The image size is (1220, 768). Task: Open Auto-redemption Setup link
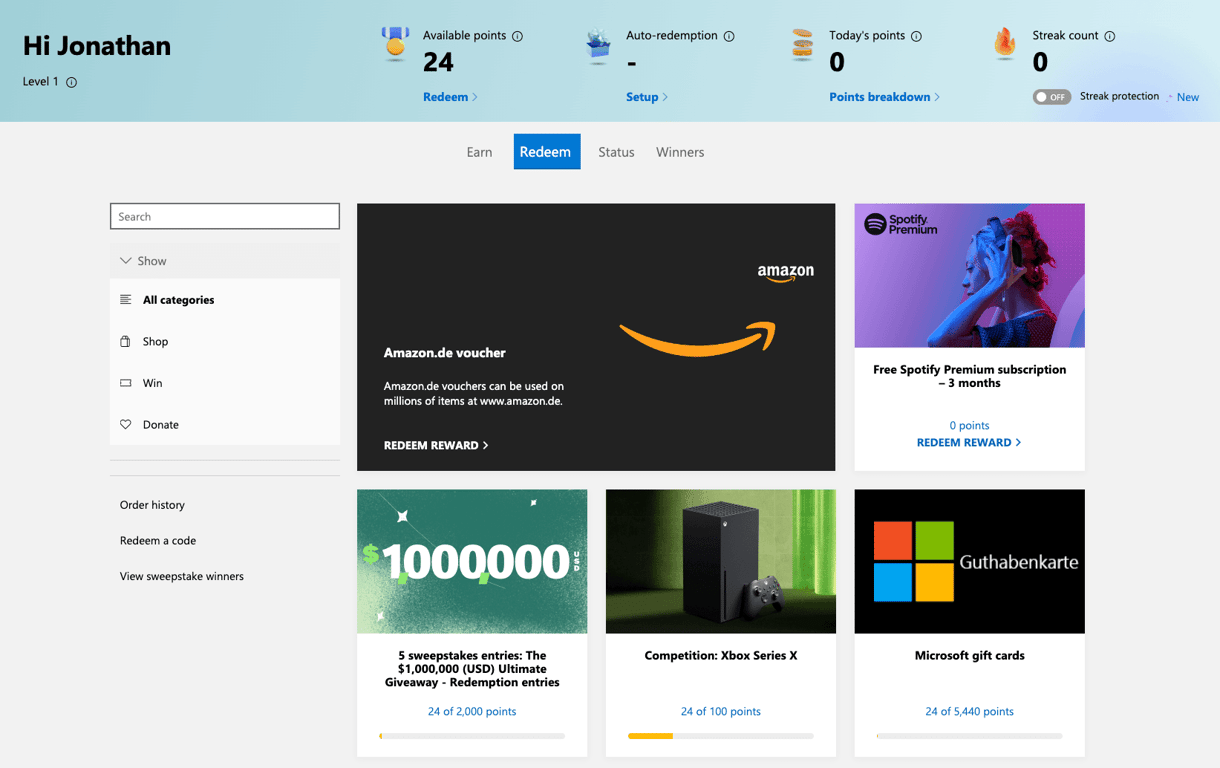[647, 97]
